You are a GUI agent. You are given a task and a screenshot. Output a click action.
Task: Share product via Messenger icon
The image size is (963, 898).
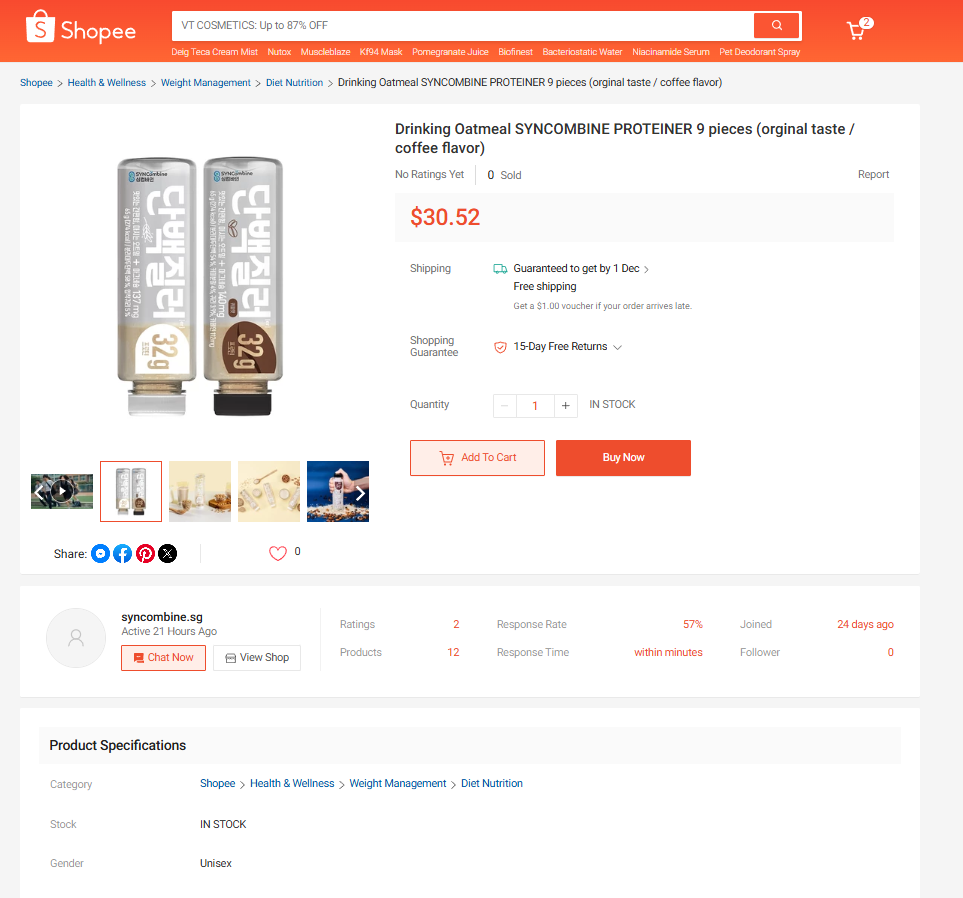pos(100,553)
